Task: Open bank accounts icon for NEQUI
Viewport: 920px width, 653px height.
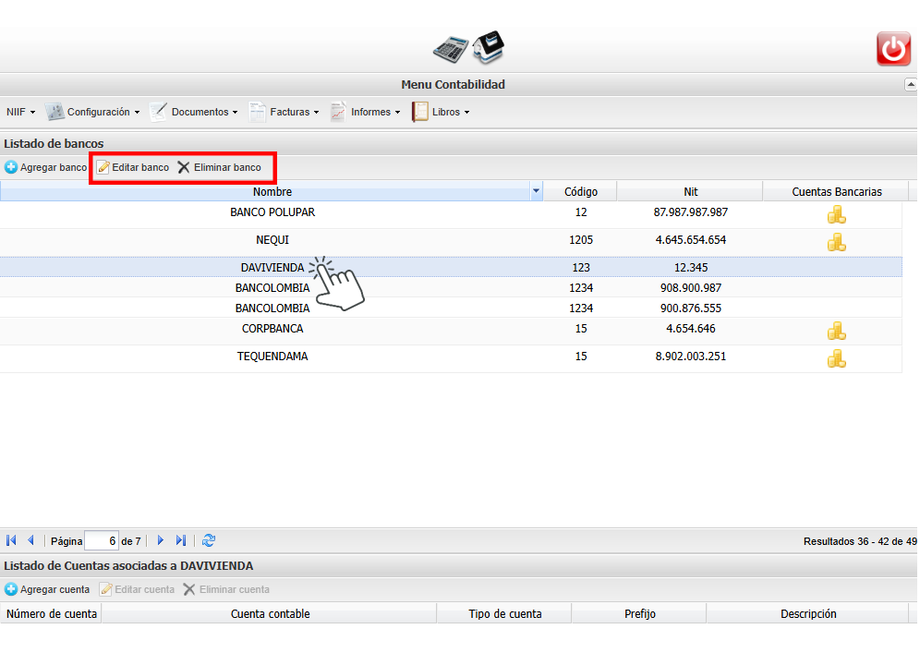Action: click(837, 242)
